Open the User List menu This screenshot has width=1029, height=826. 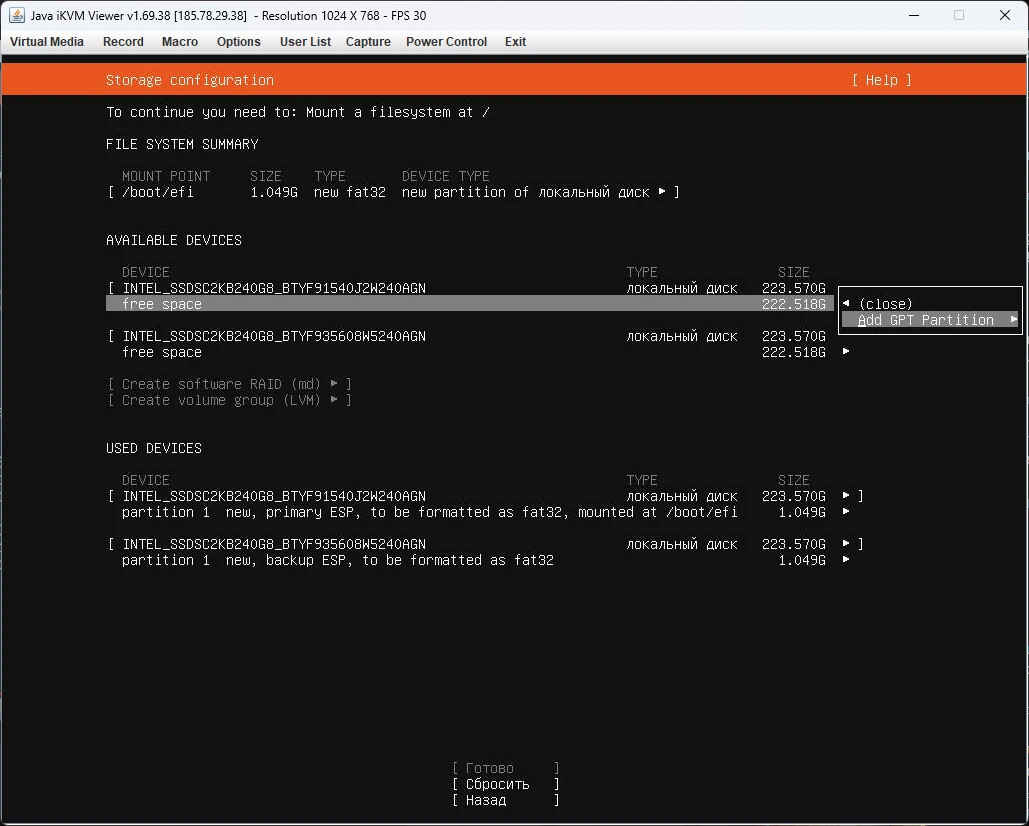[305, 42]
